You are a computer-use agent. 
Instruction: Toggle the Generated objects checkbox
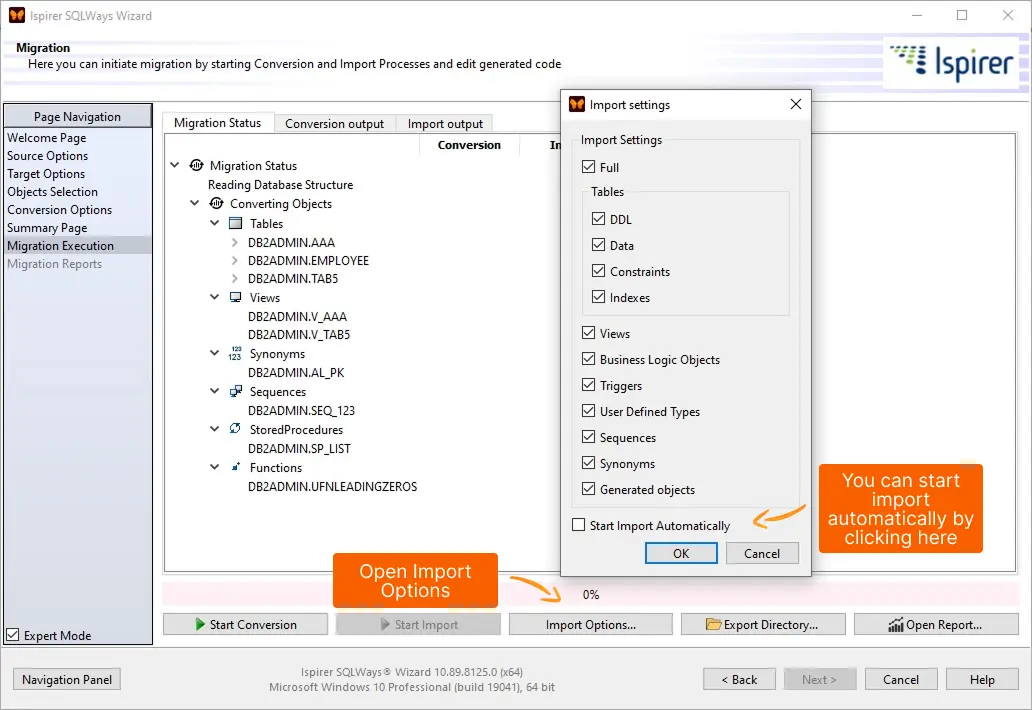click(x=588, y=489)
